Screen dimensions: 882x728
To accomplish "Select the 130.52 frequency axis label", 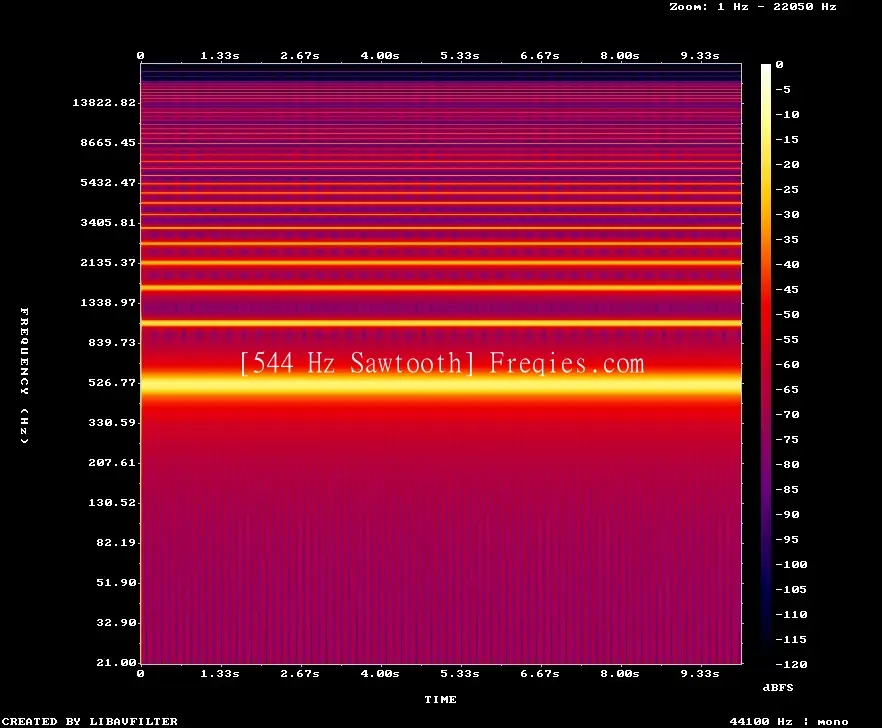I will coord(112,502).
